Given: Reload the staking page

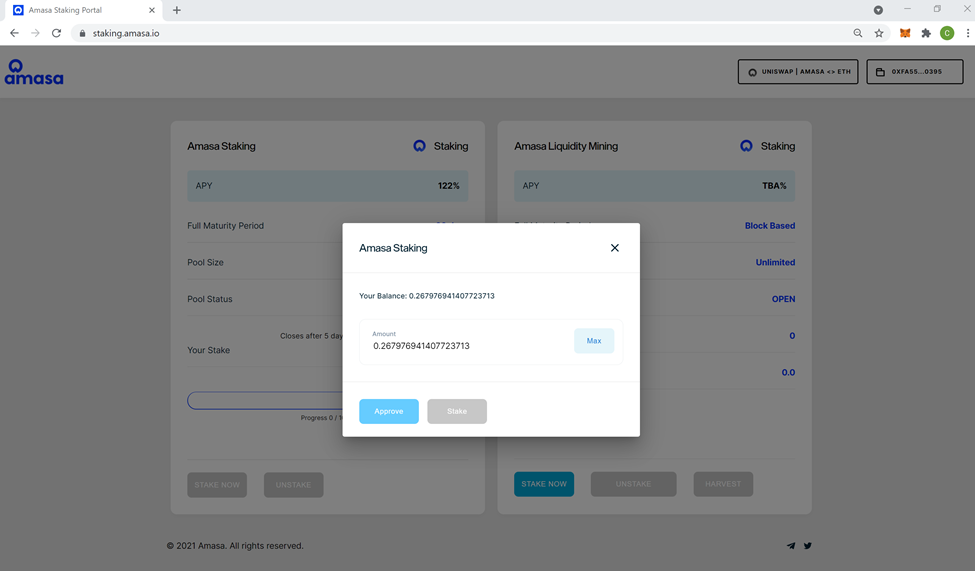Looking at the screenshot, I should pyautogui.click(x=57, y=33).
